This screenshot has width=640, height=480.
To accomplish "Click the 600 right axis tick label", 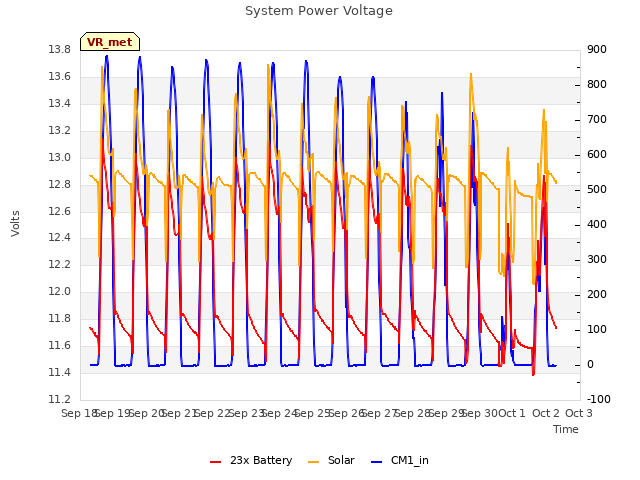I will pos(597,155).
